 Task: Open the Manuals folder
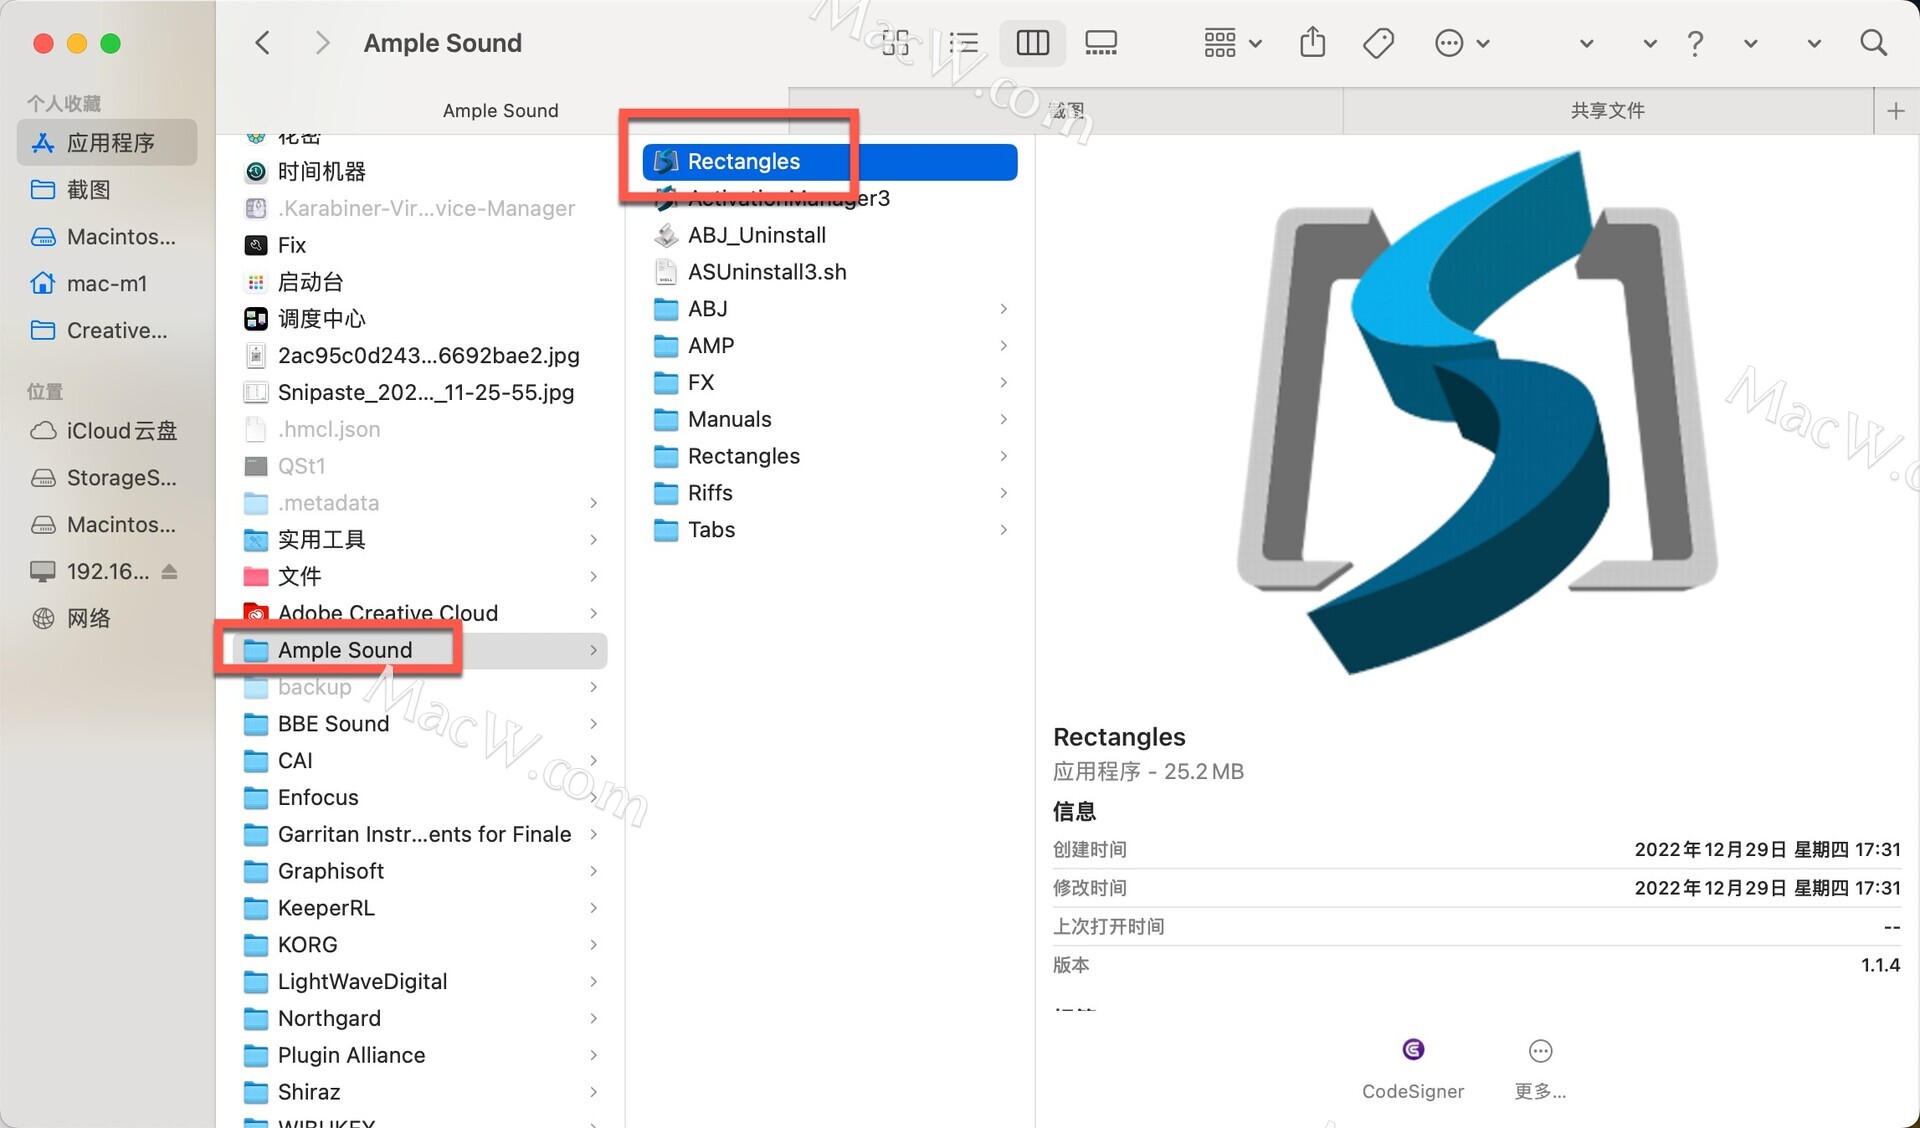pyautogui.click(x=830, y=420)
